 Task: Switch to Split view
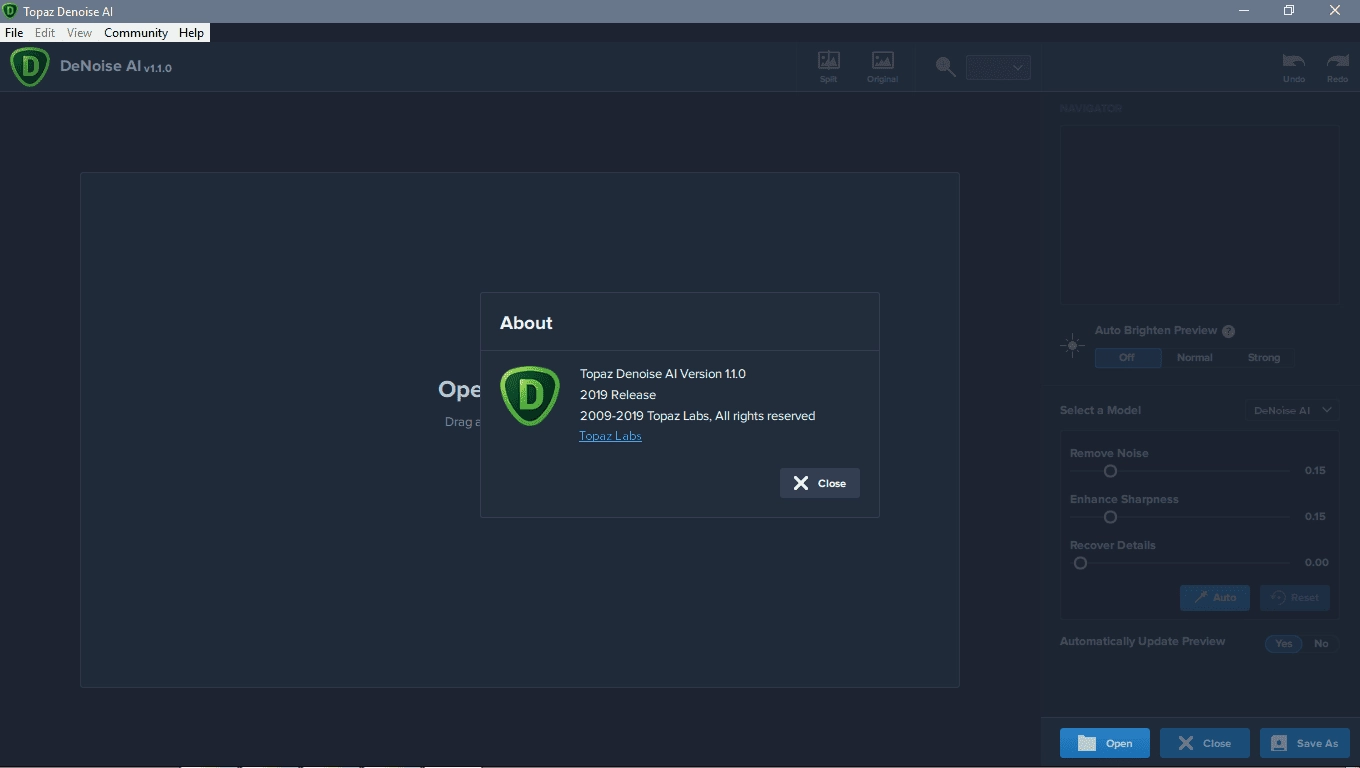(829, 67)
